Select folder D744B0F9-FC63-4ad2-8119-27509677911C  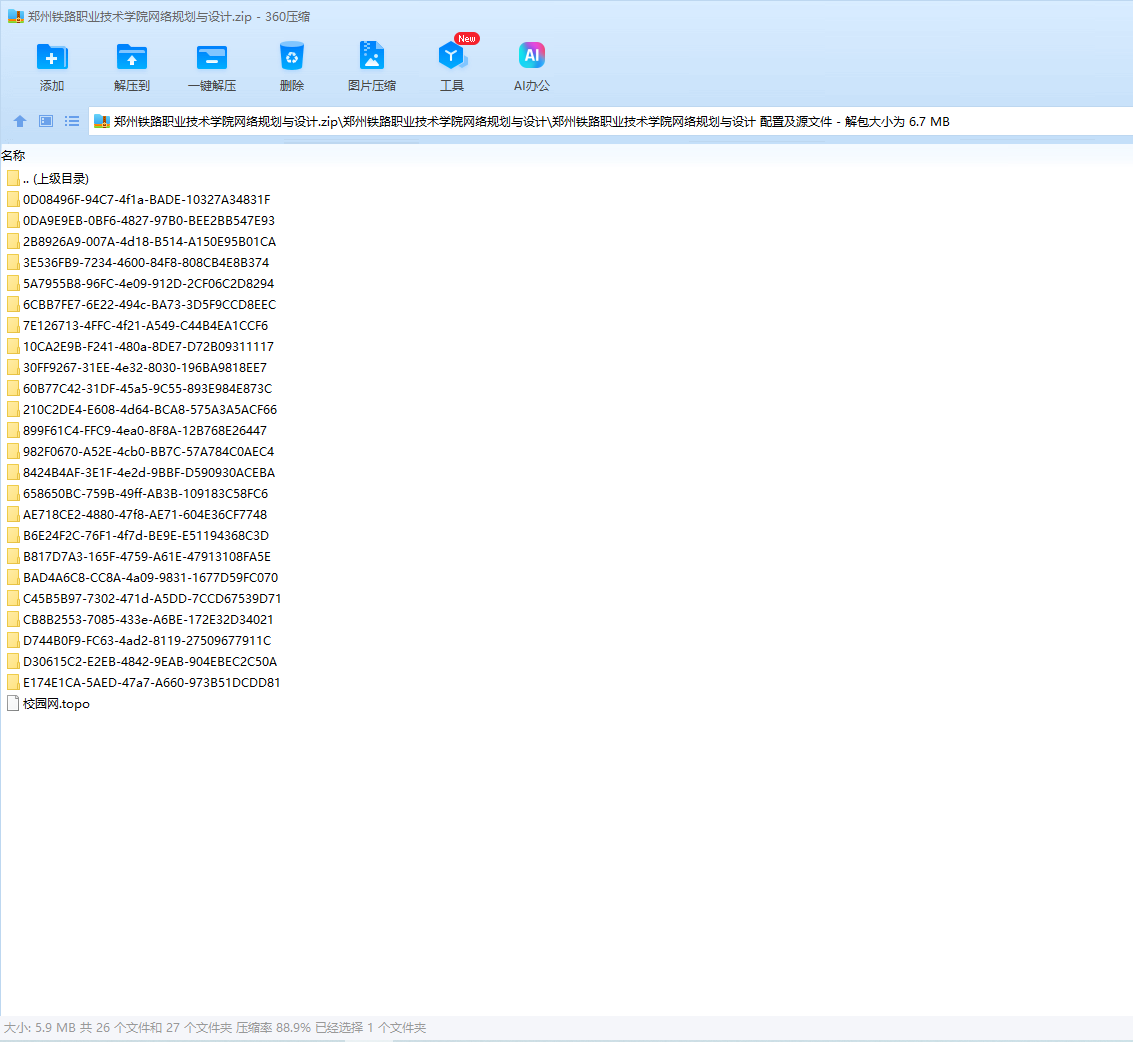139,640
